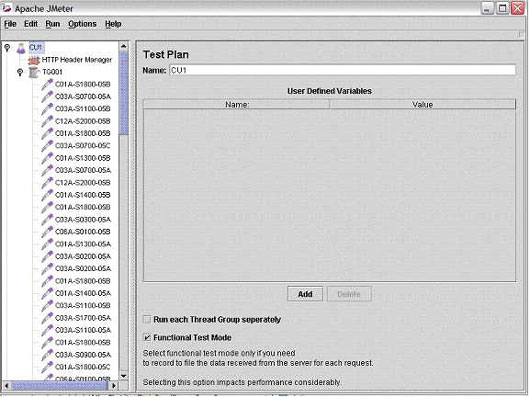Click the tree scrollbar down arrow
The image size is (530, 397).
tap(124, 376)
